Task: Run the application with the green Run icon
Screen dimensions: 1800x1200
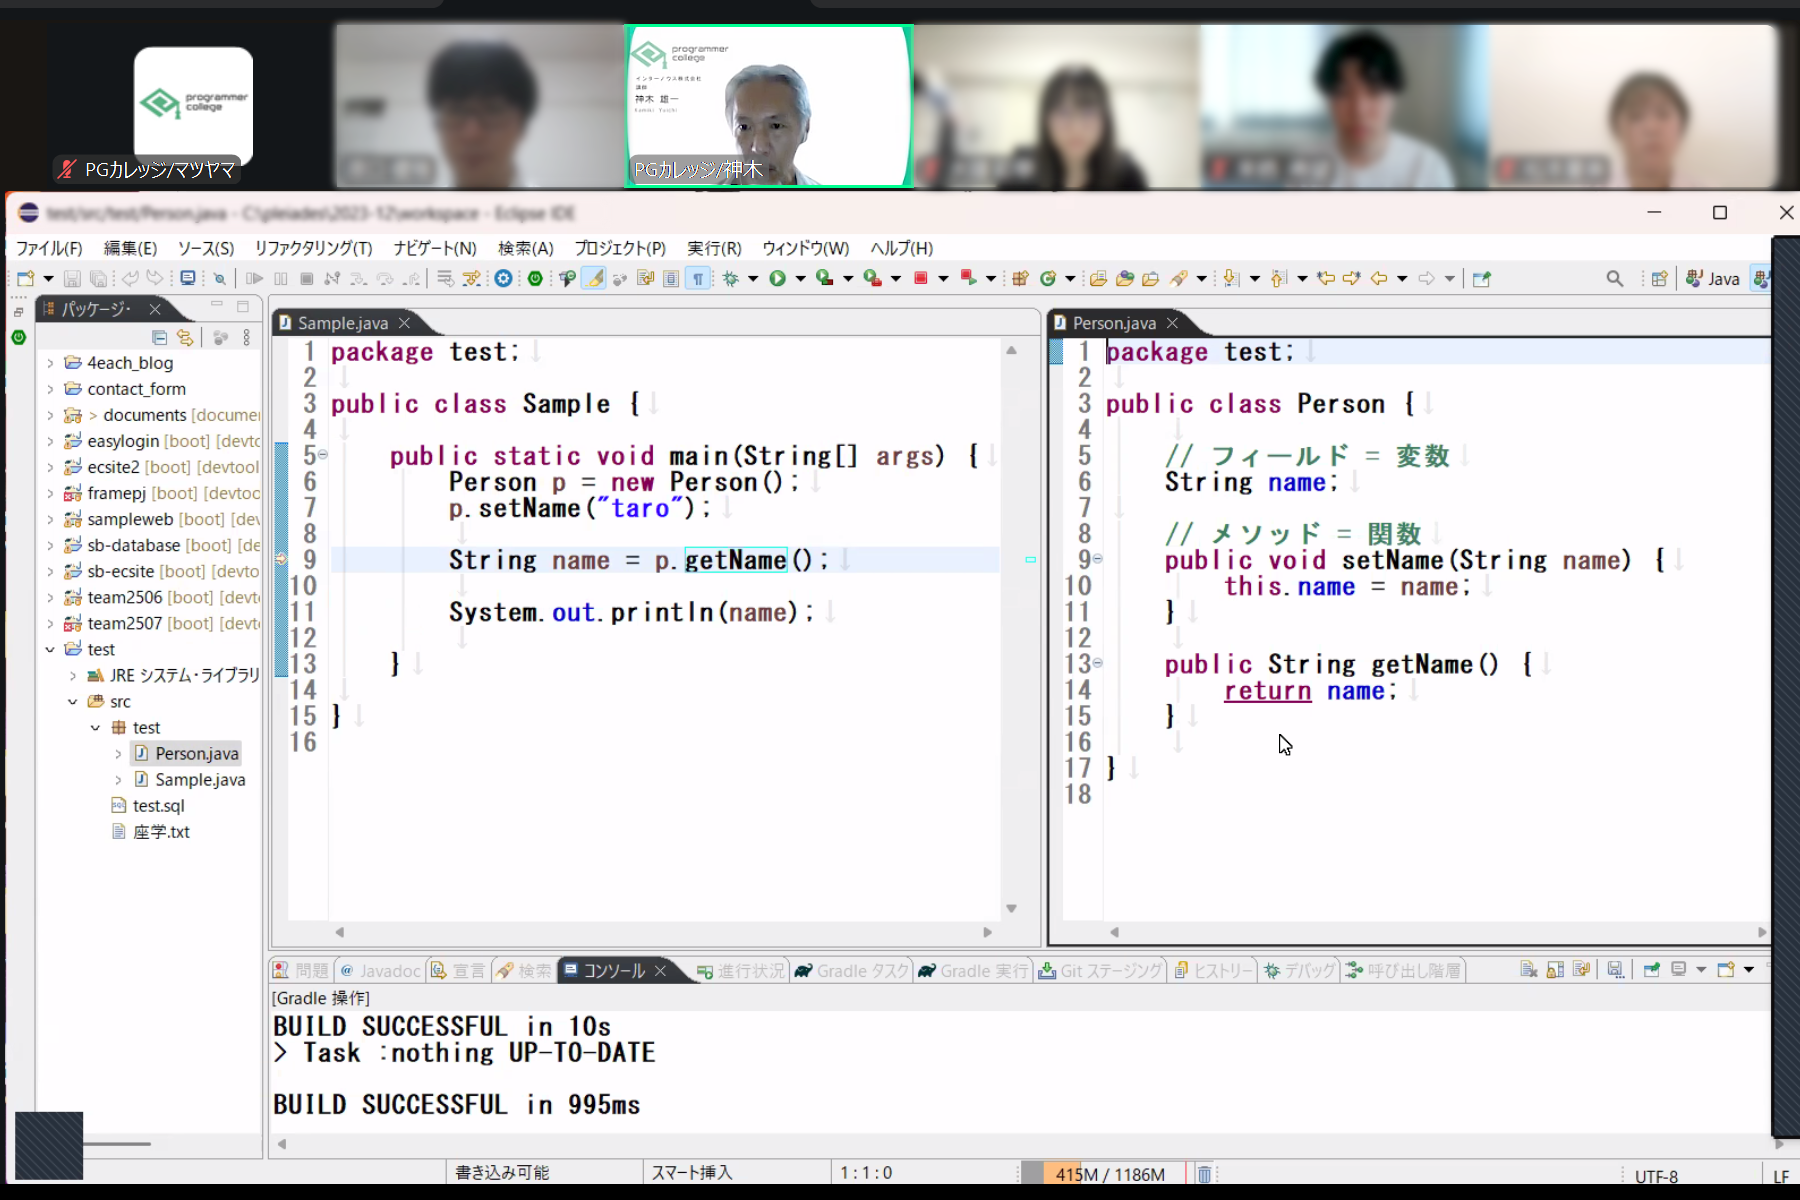Action: [x=775, y=278]
